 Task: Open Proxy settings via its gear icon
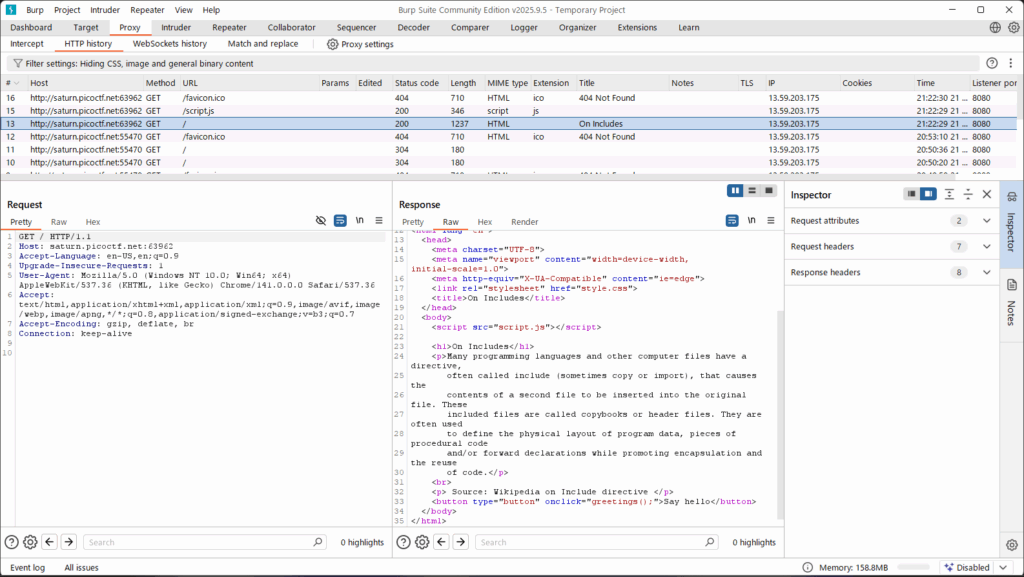(x=333, y=44)
